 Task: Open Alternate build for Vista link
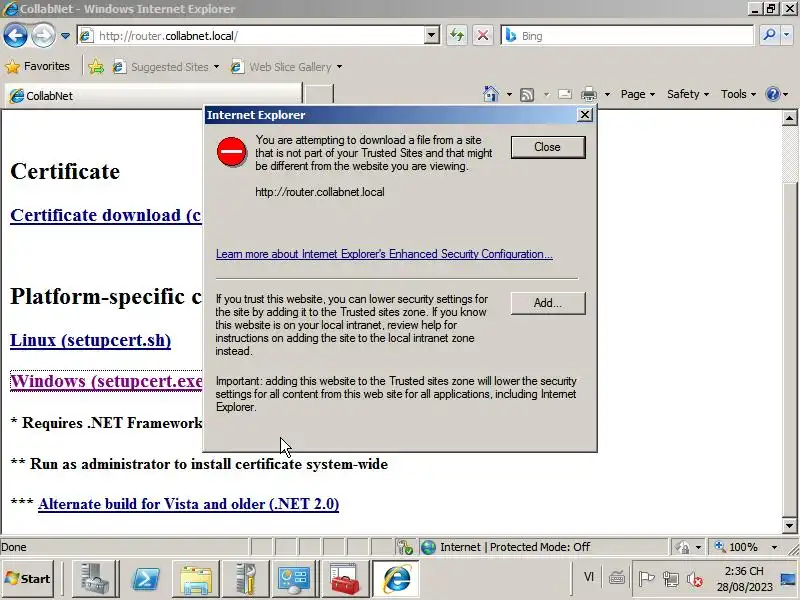(x=188, y=504)
